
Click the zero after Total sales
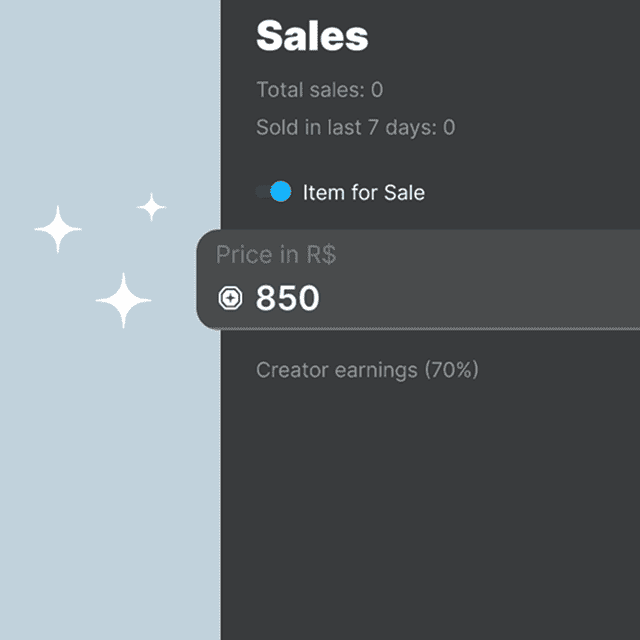click(x=377, y=90)
